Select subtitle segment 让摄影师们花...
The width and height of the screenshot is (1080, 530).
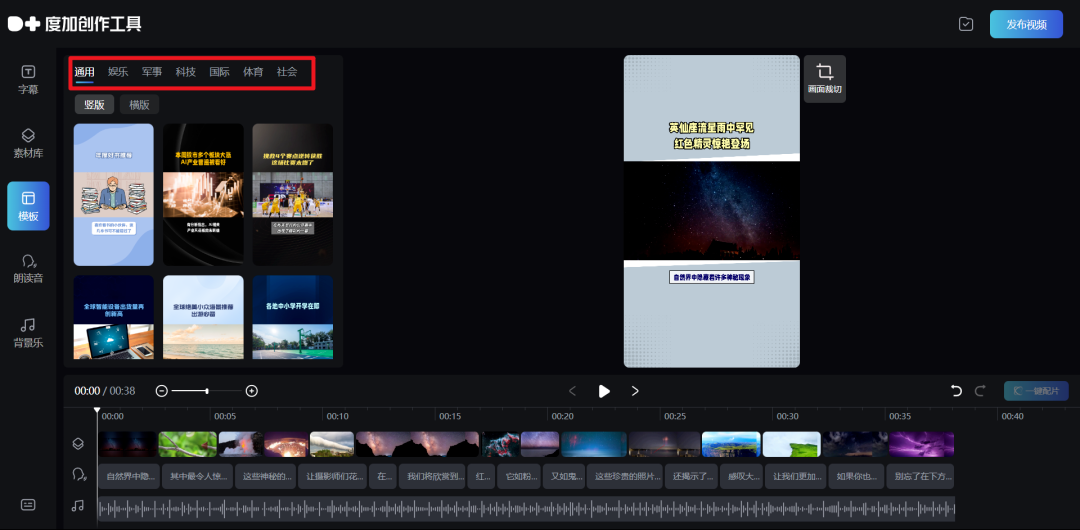333,476
